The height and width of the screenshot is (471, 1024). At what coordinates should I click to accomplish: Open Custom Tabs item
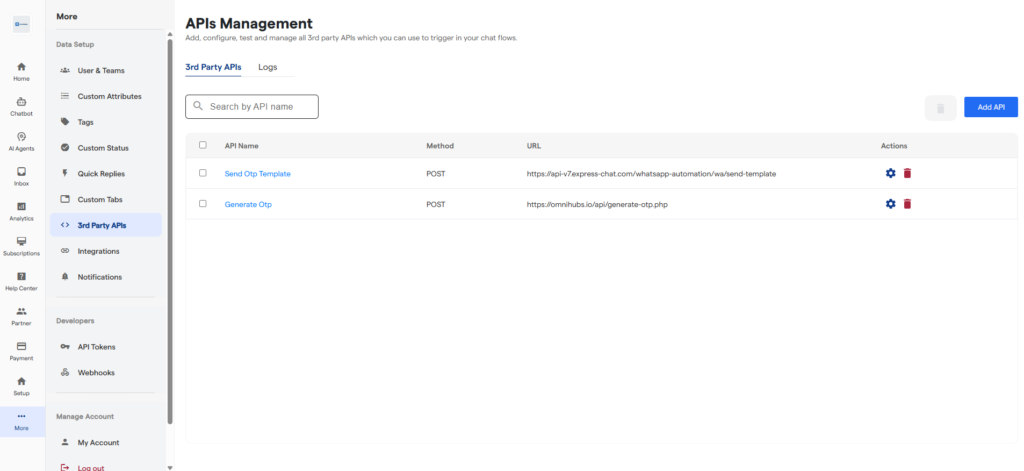106,199
